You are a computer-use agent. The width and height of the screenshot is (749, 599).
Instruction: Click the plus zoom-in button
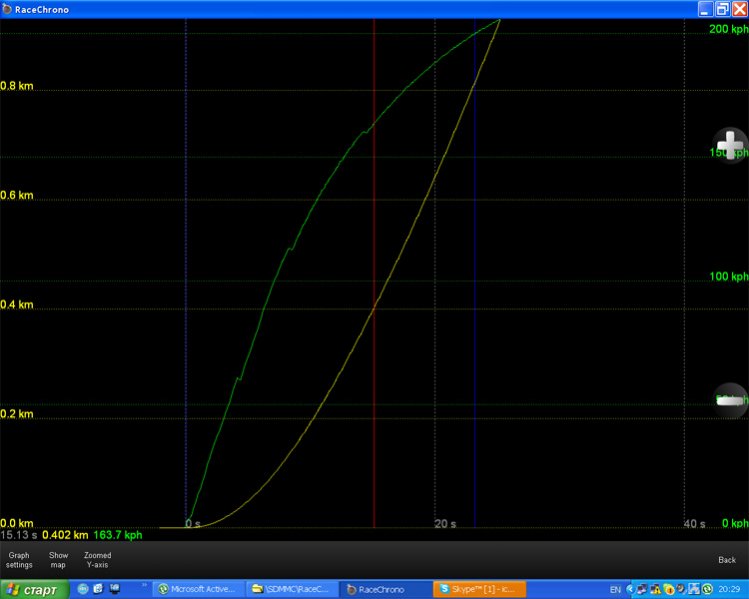[731, 146]
